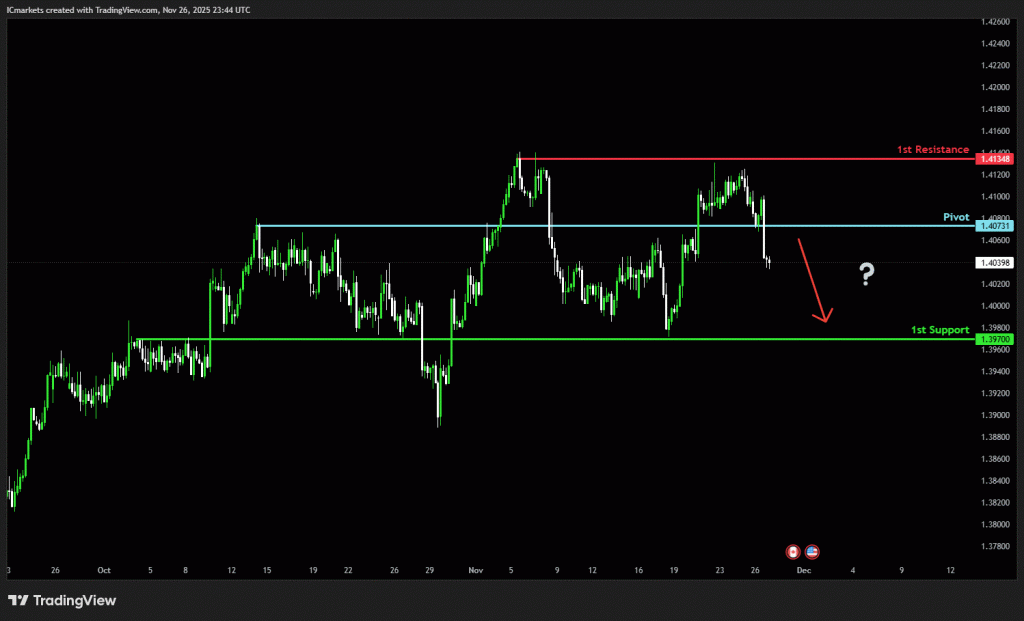Screen dimensions: 1024x621
Task: Click the blue 1.40731 pivot price tag
Action: 996,226
